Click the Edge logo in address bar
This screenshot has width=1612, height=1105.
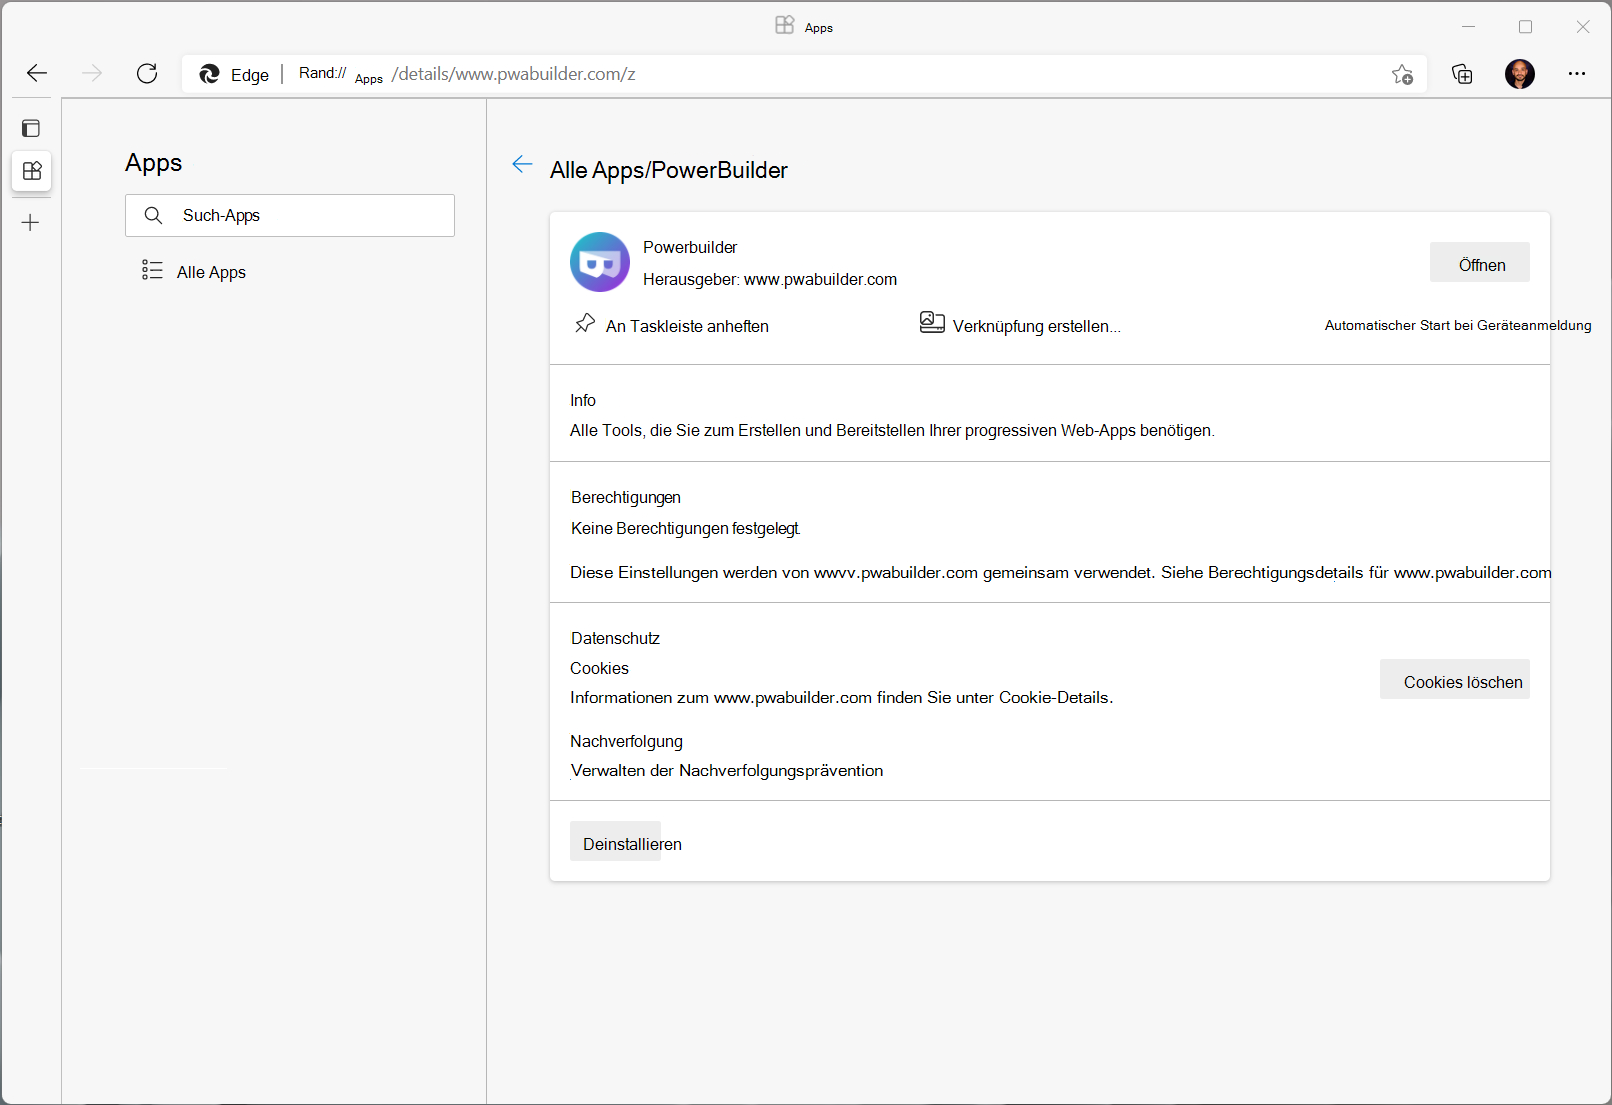click(x=209, y=74)
